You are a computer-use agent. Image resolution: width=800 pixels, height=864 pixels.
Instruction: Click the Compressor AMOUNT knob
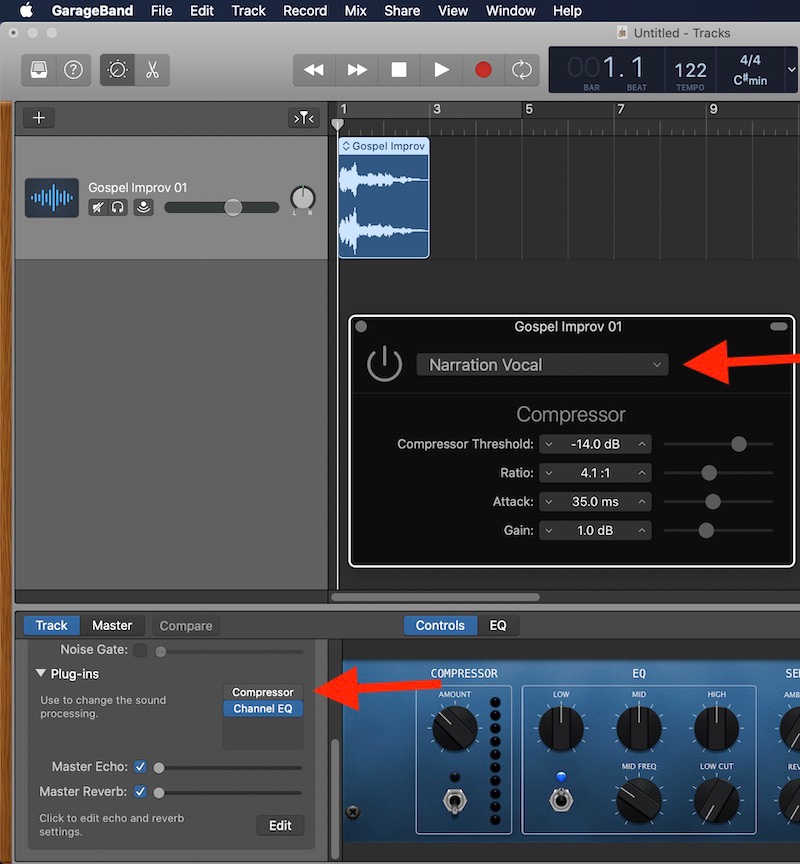[x=455, y=728]
